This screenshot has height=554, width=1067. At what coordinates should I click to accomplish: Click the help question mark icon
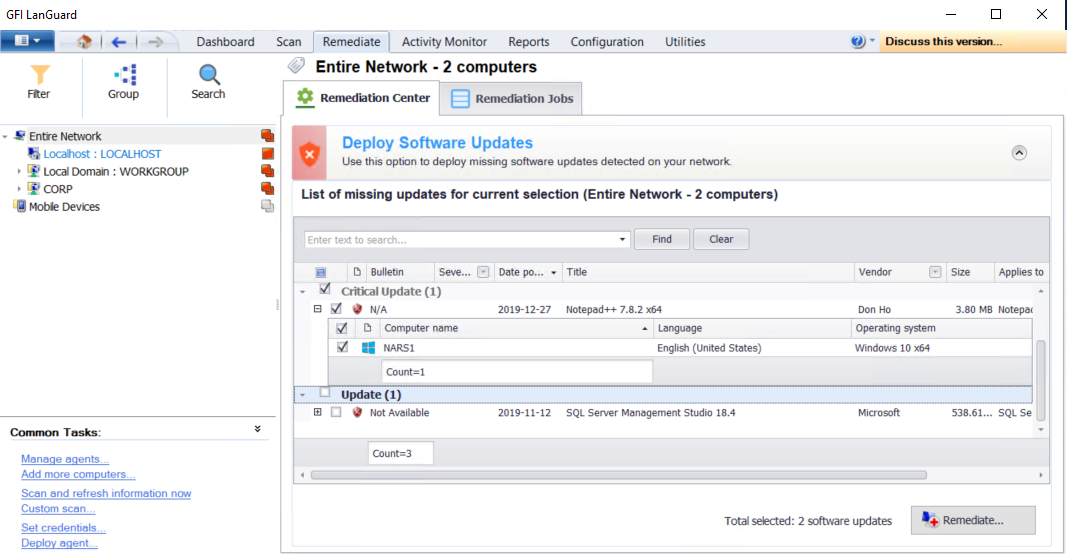coord(857,42)
